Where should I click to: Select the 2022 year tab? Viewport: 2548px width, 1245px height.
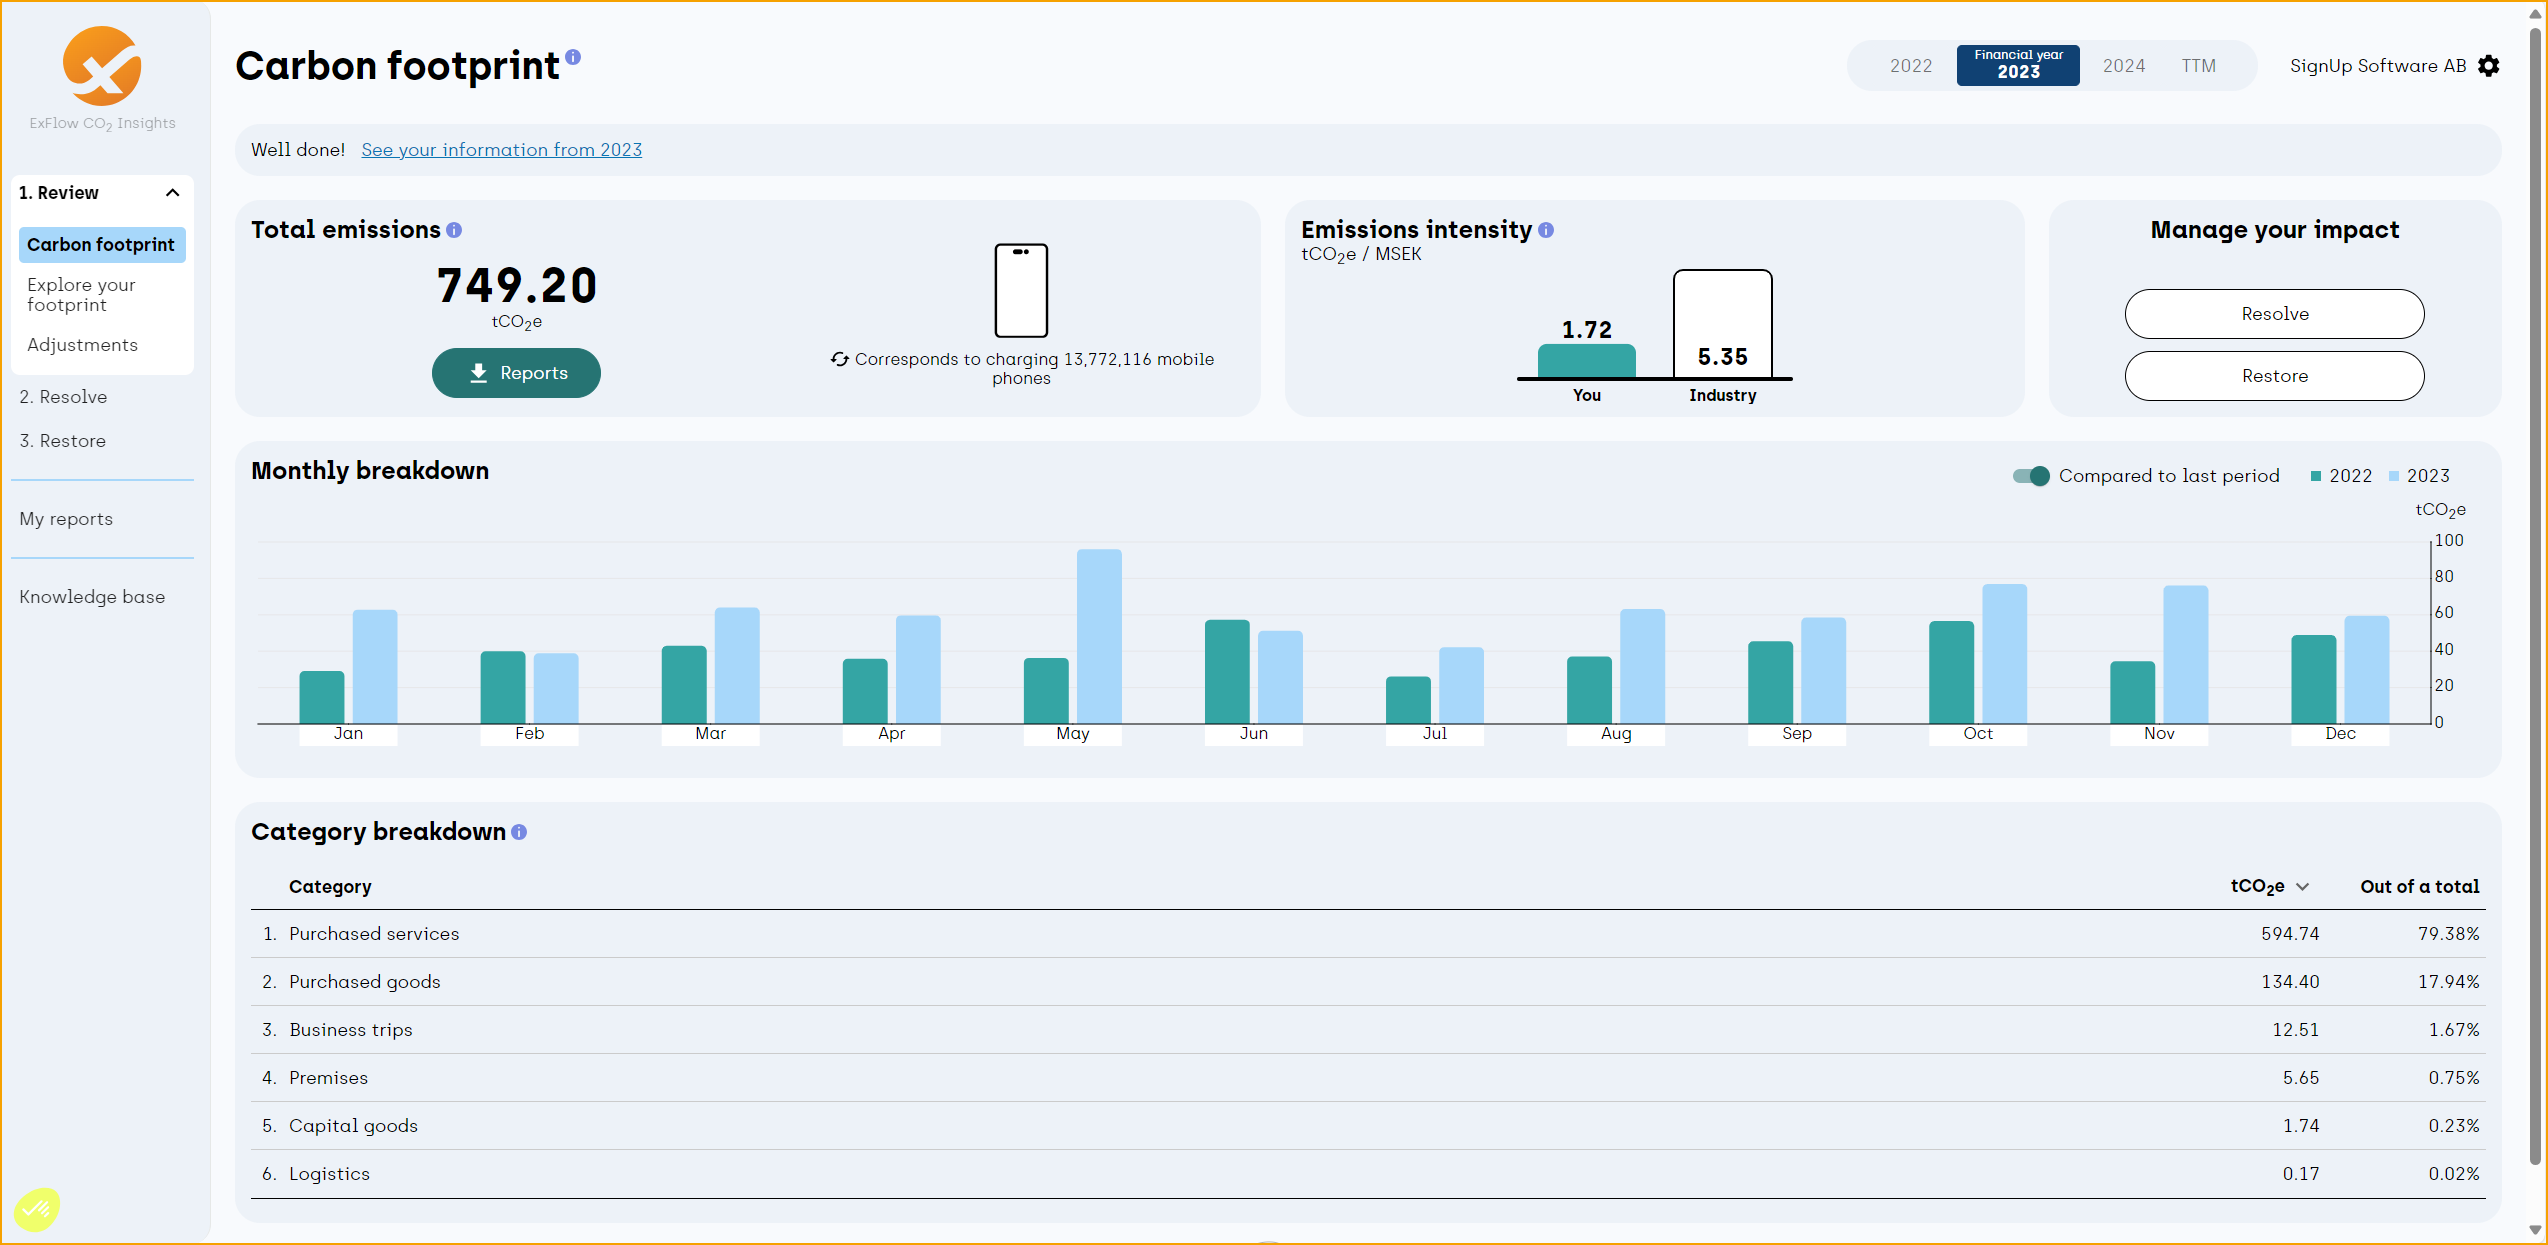click(1909, 65)
